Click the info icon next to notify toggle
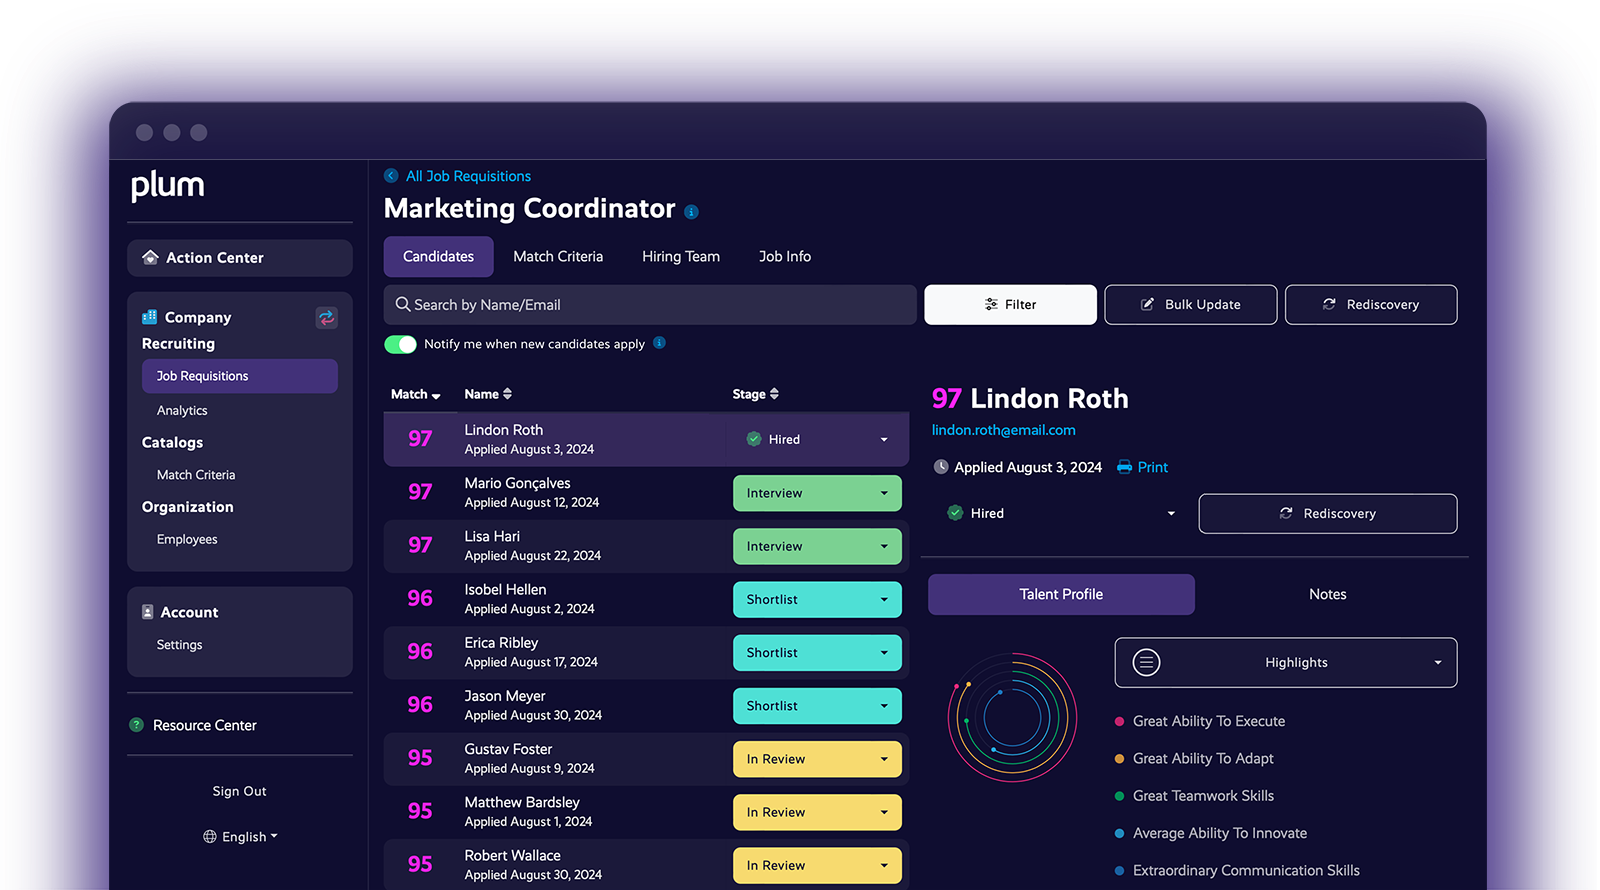Screen dimensions: 1600x890 (x=659, y=343)
